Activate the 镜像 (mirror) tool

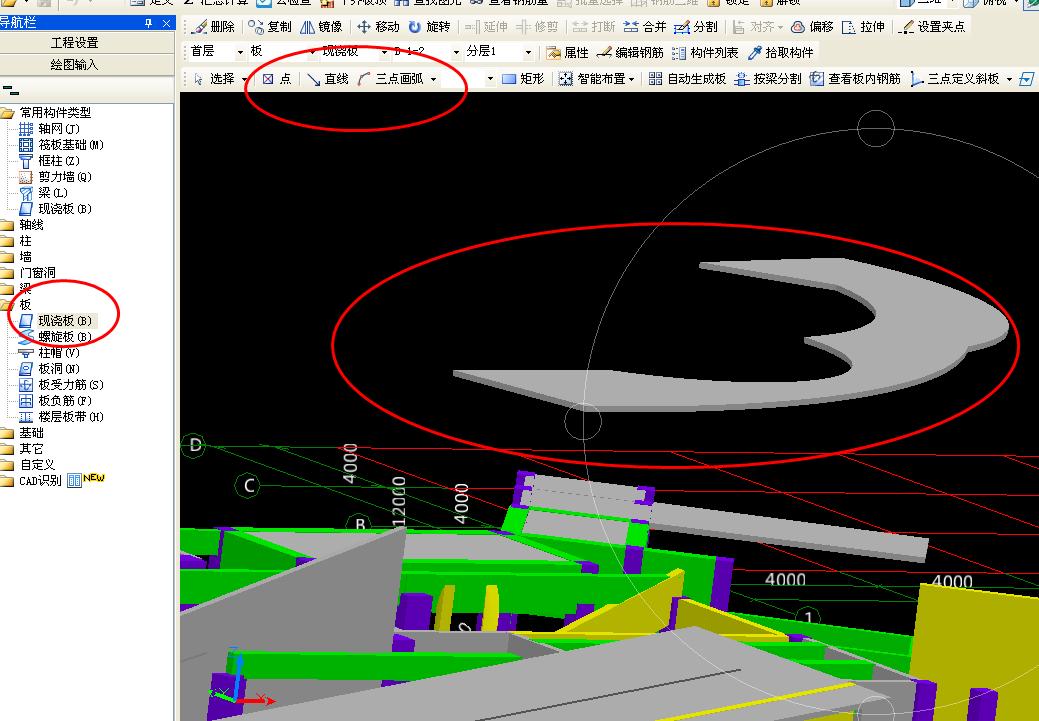pyautogui.click(x=321, y=27)
